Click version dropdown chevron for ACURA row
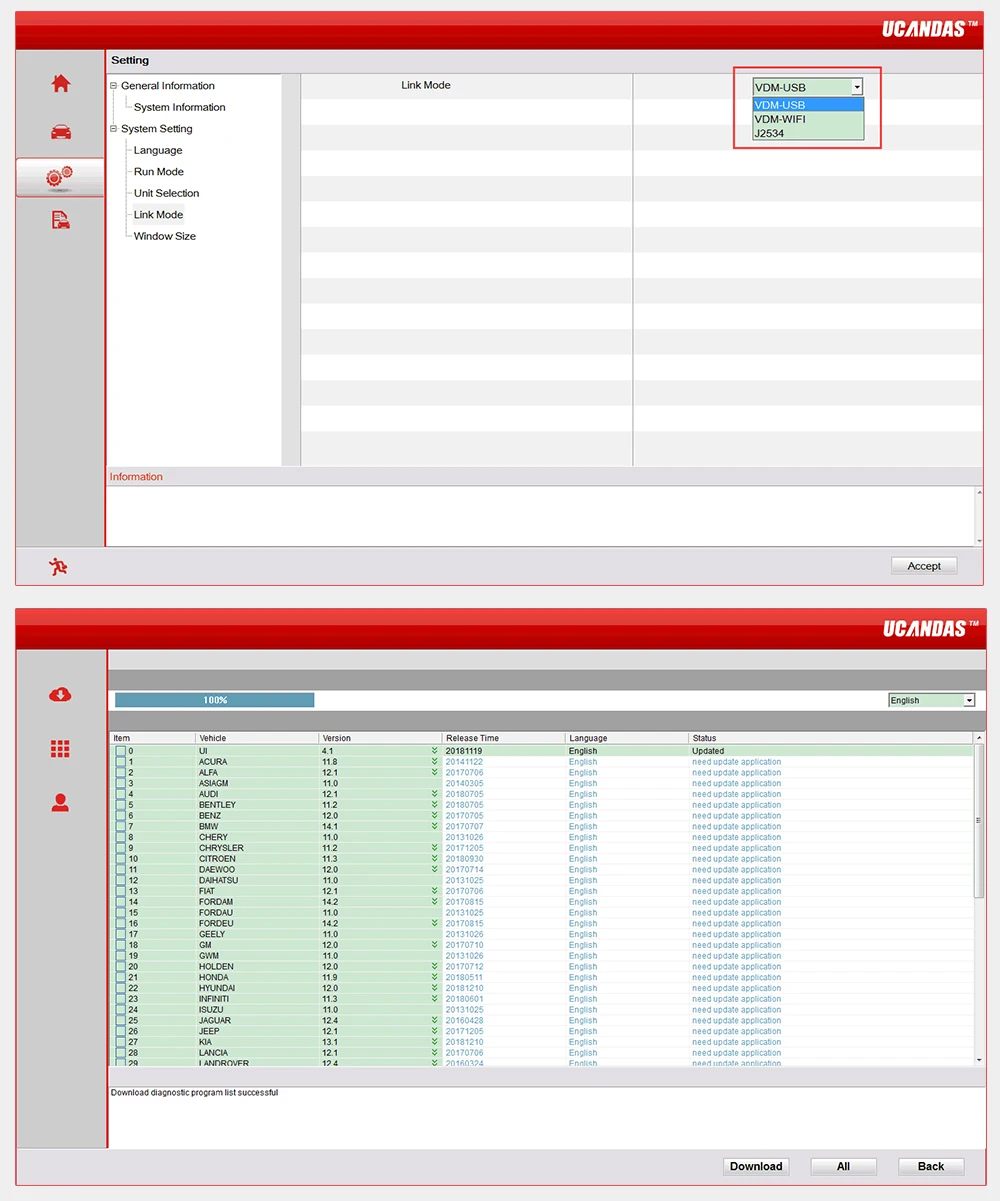 tap(435, 762)
